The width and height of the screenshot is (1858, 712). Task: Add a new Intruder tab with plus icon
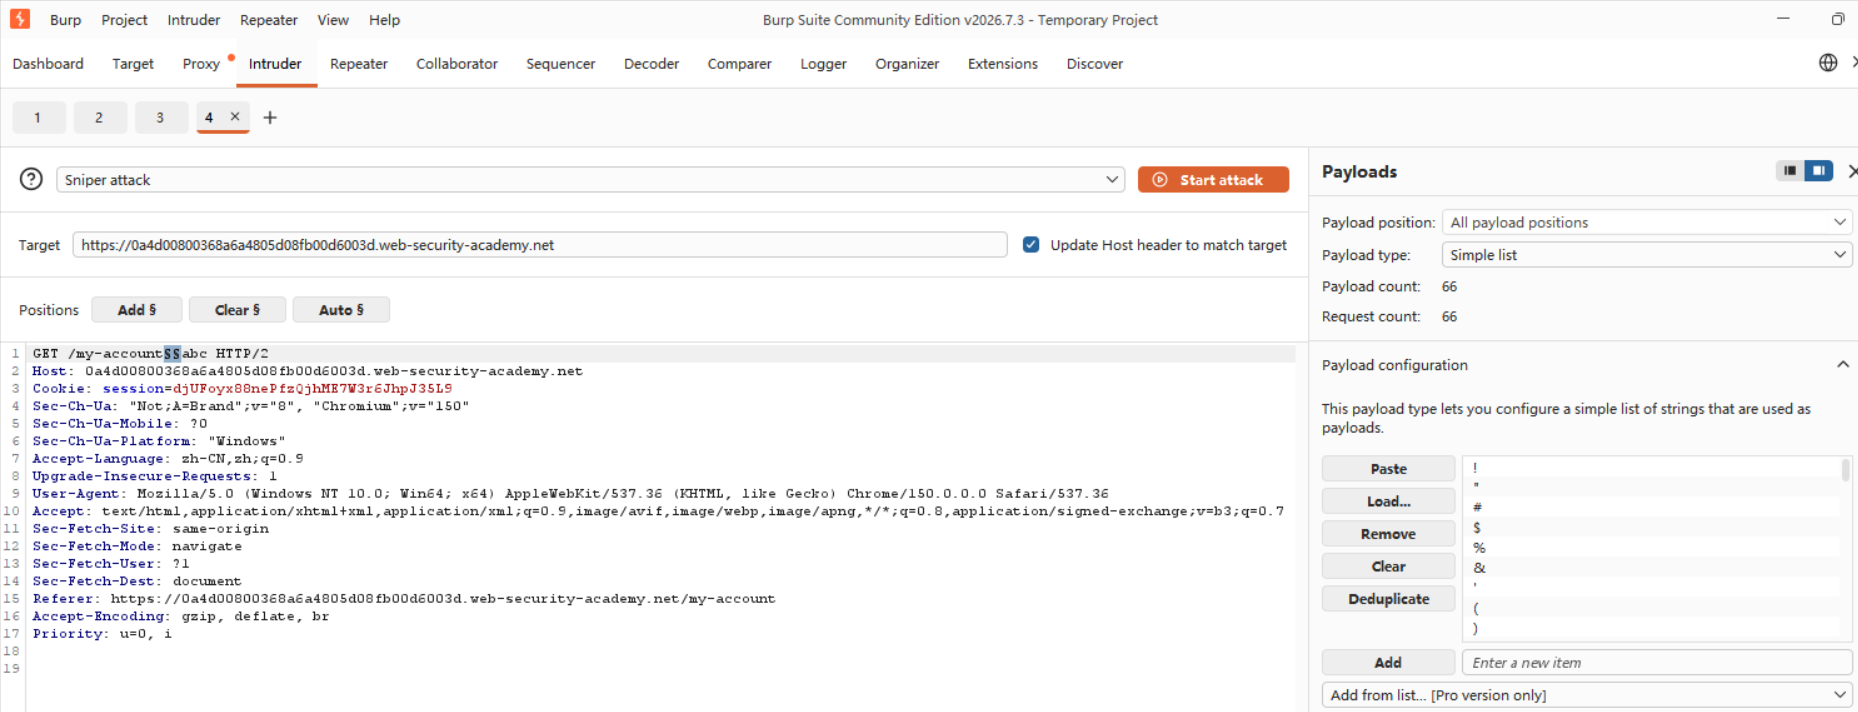click(270, 117)
